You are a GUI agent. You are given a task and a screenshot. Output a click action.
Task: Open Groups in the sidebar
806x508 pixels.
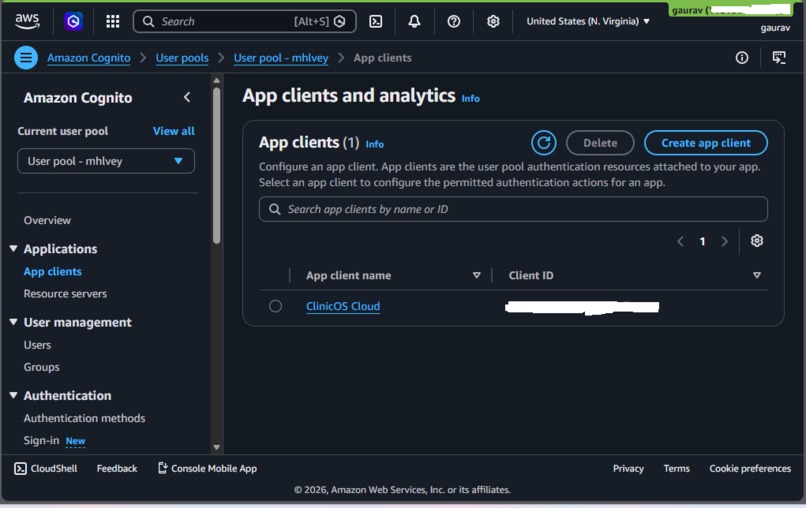41,367
